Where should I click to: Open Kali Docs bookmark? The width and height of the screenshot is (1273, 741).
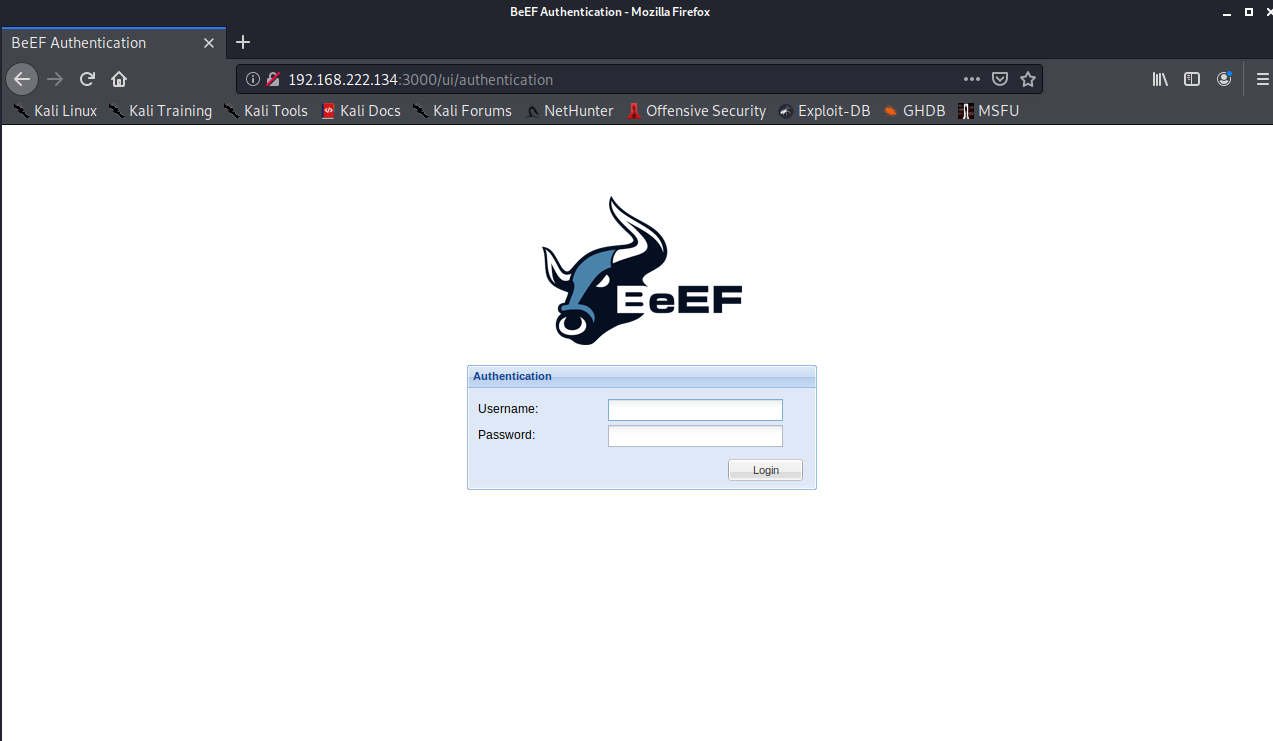[361, 111]
